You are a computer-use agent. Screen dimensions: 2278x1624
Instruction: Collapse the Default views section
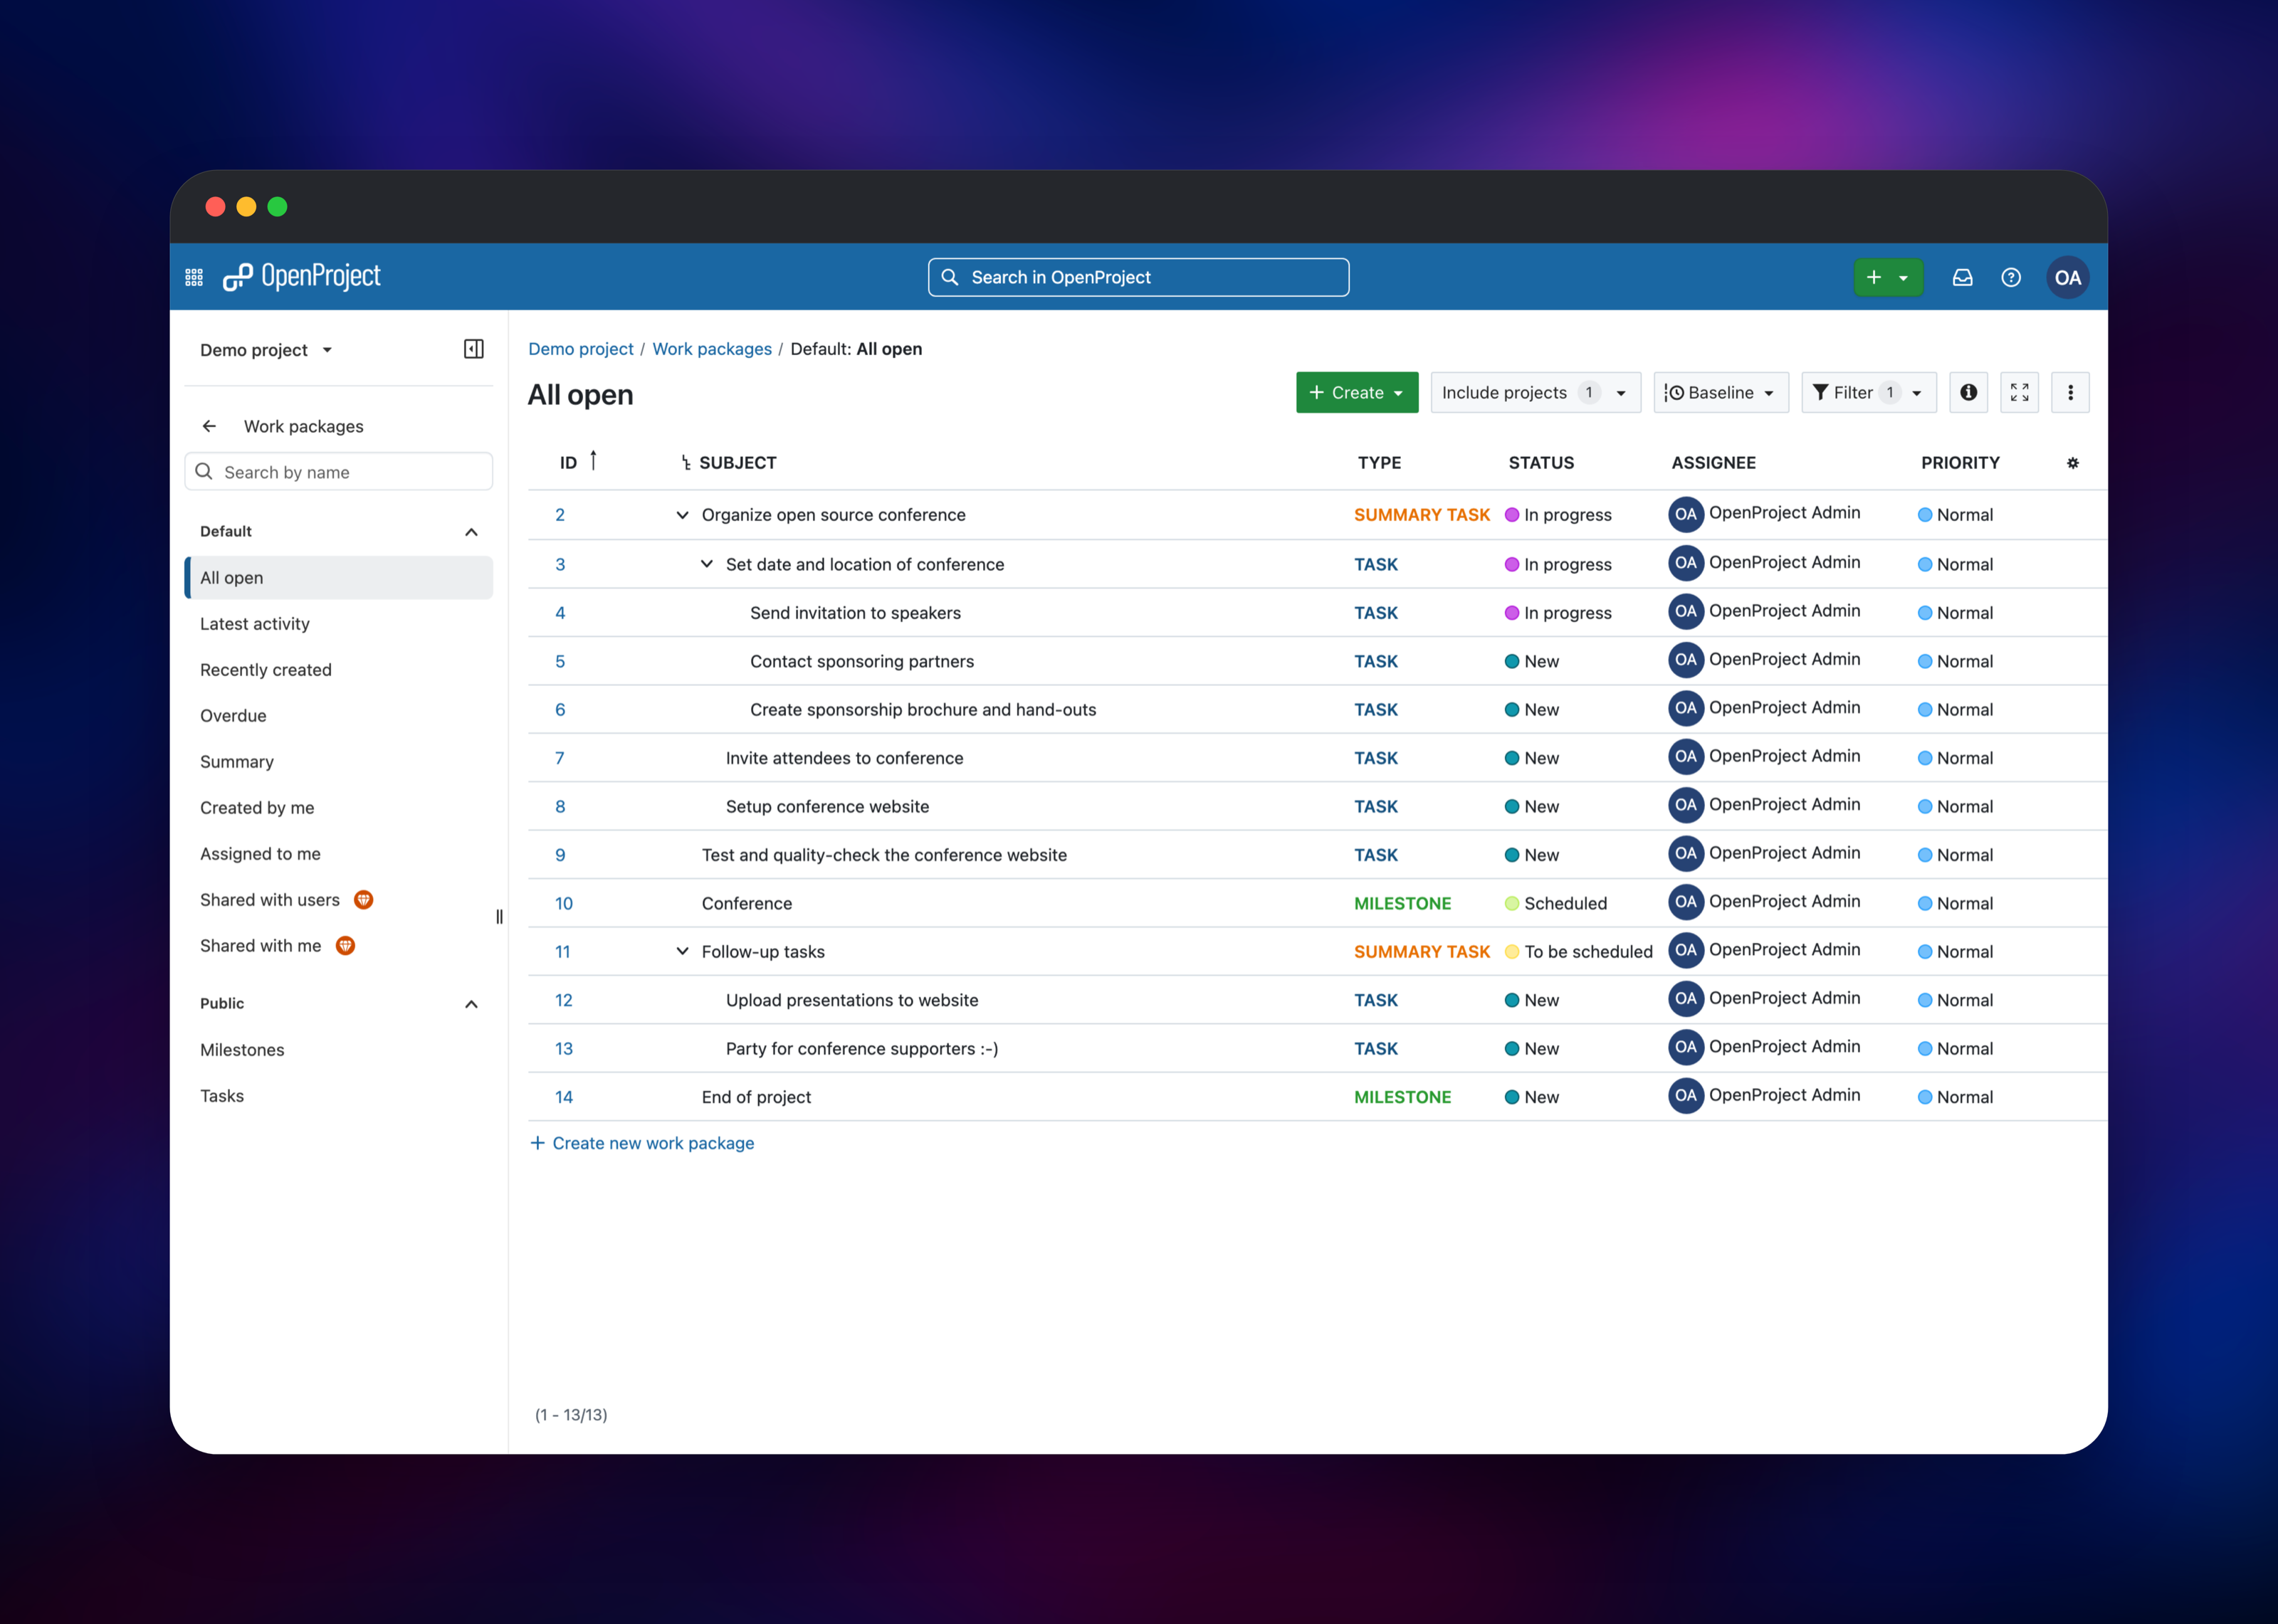[471, 532]
